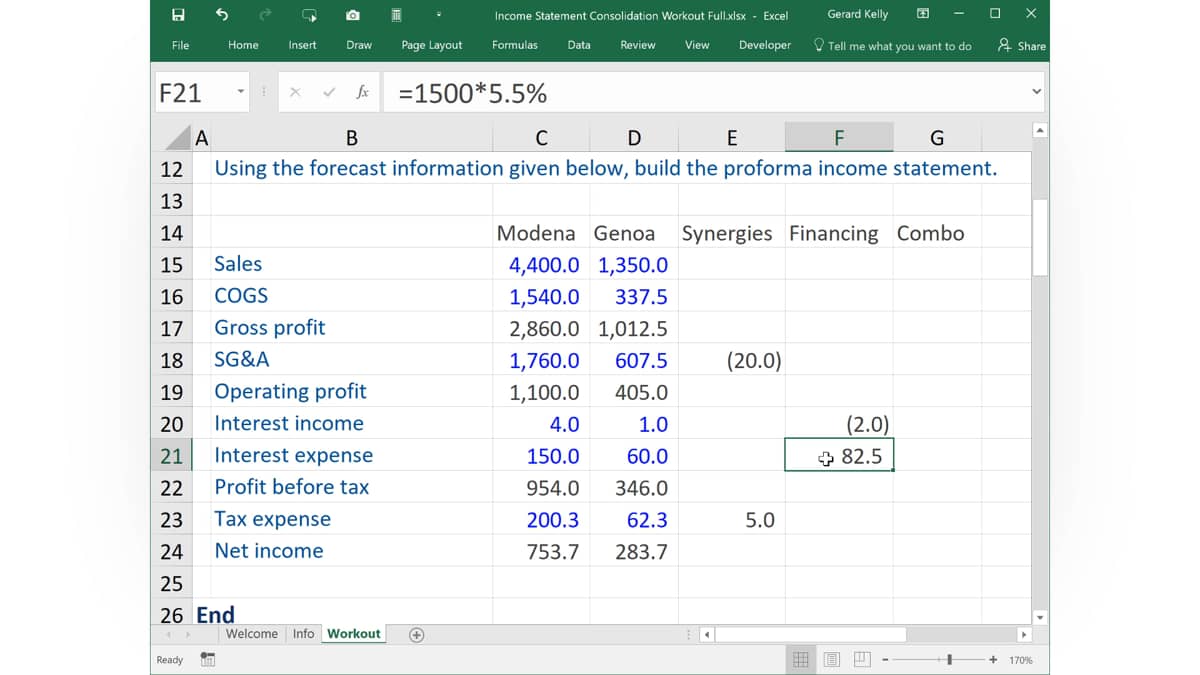This screenshot has height=675, width=1200.
Task: Click the Insert Function fx icon
Action: coord(362,93)
